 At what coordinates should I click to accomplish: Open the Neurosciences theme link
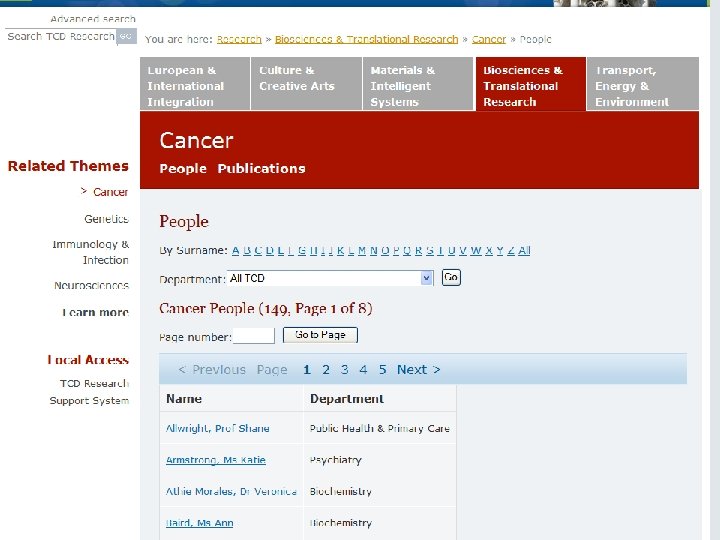tap(91, 286)
